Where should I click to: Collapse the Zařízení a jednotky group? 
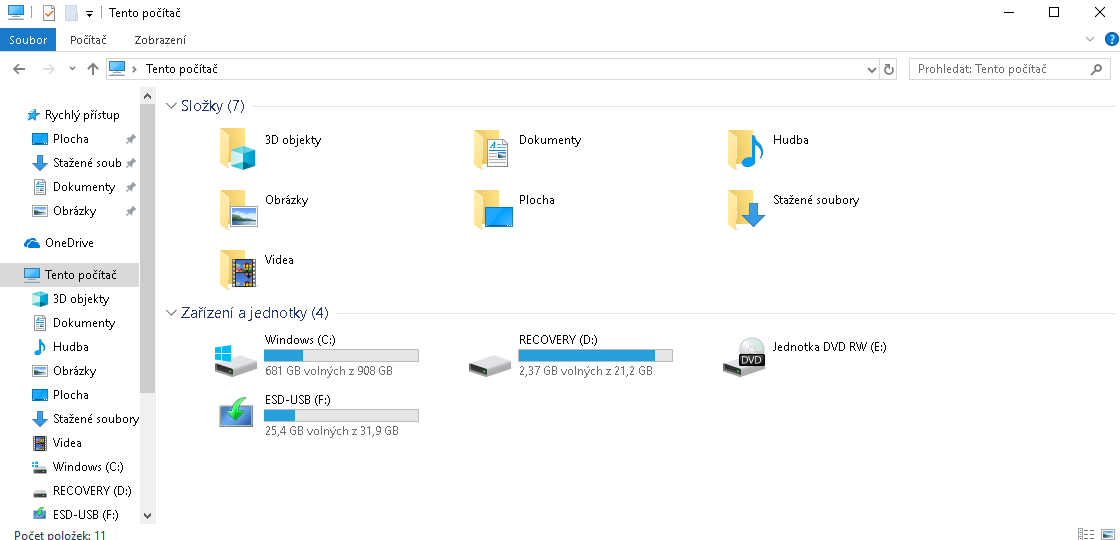[171, 313]
